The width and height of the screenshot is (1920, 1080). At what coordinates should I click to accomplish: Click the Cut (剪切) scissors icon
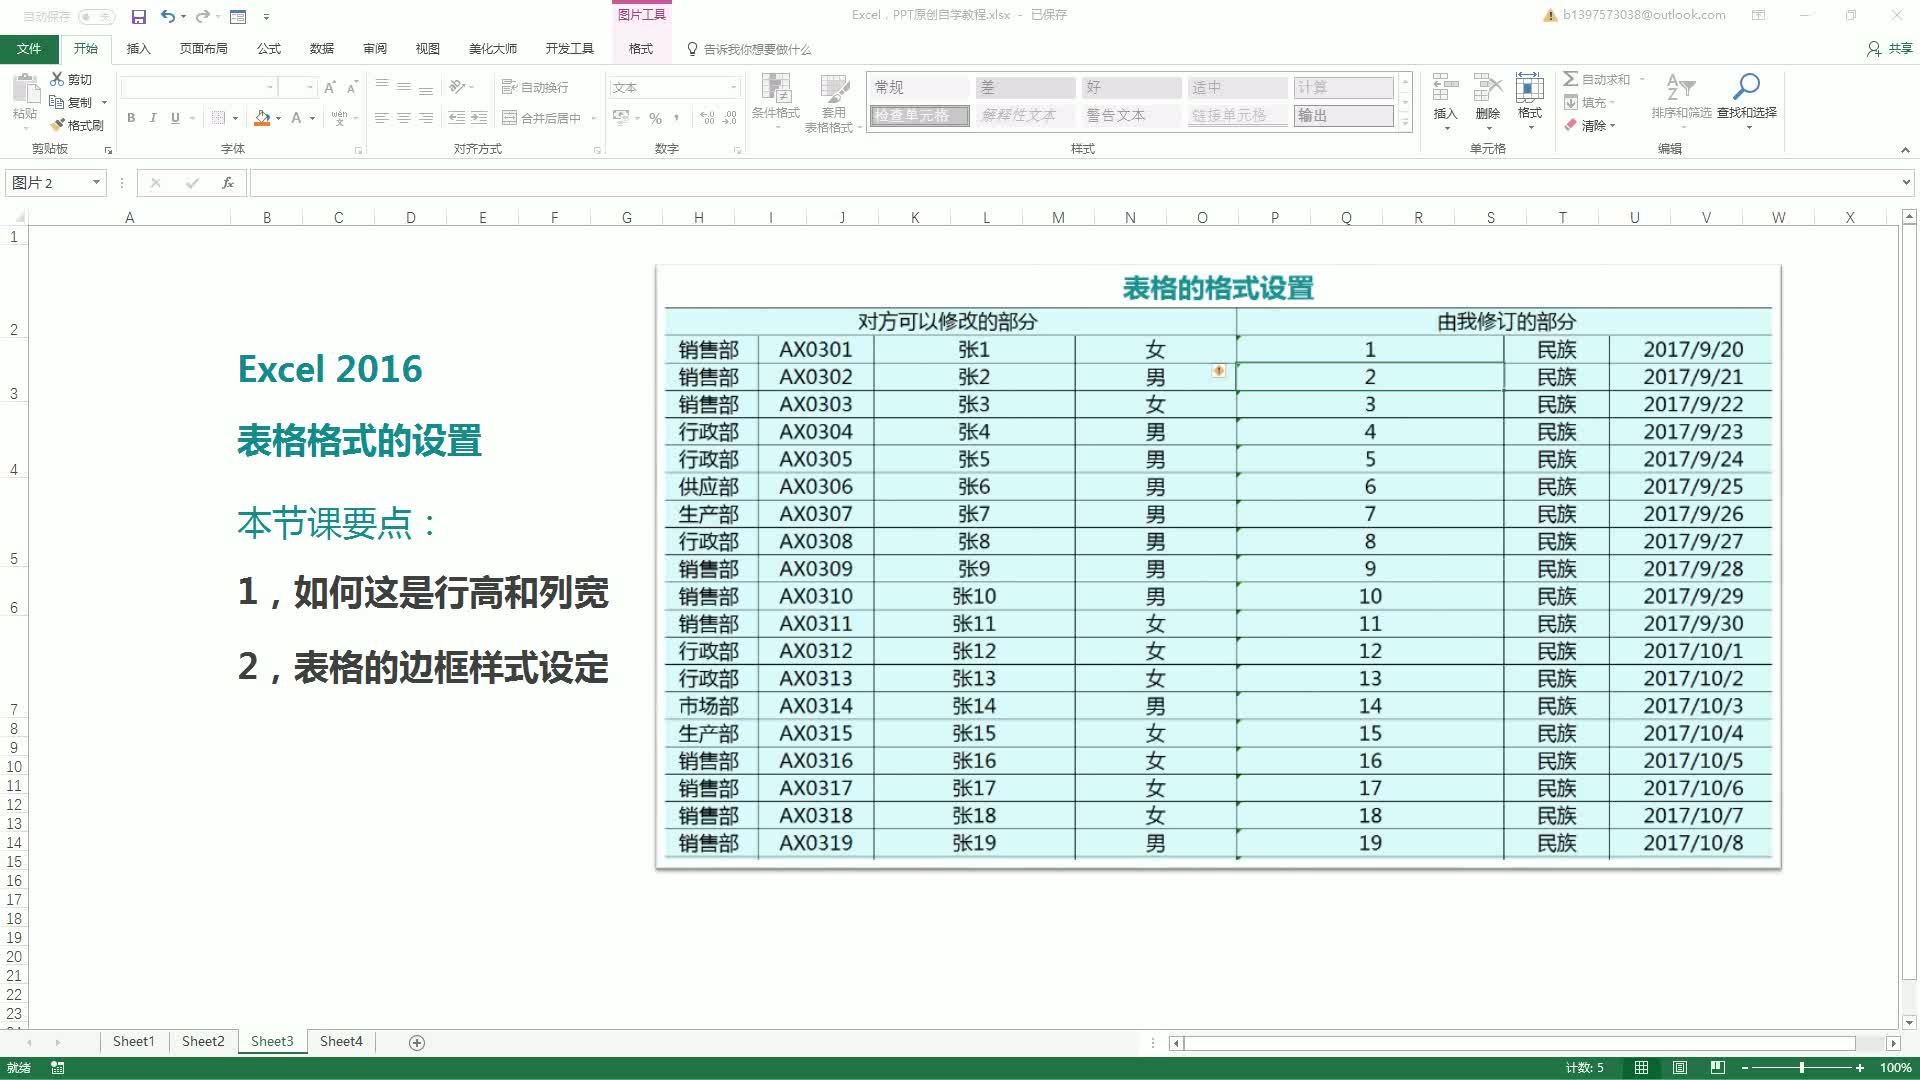point(57,79)
